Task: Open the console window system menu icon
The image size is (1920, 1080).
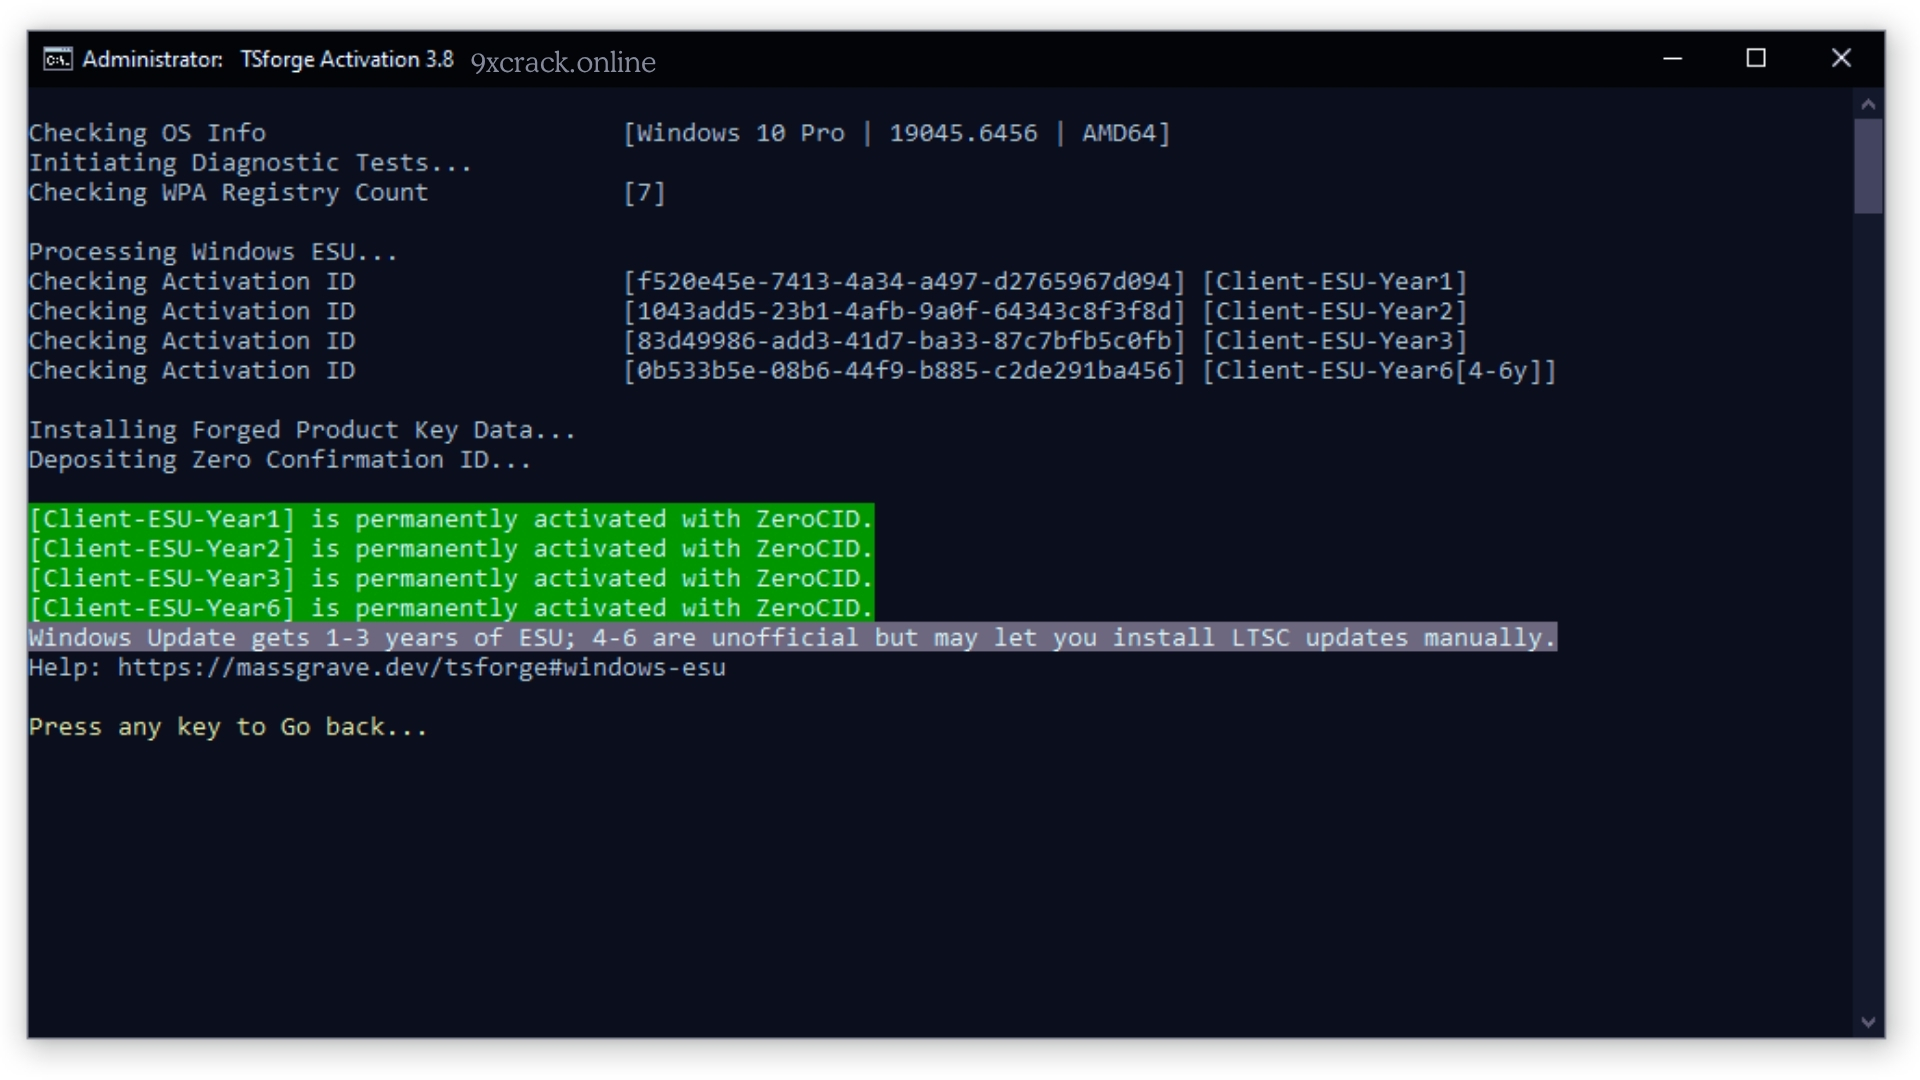Action: (x=58, y=60)
